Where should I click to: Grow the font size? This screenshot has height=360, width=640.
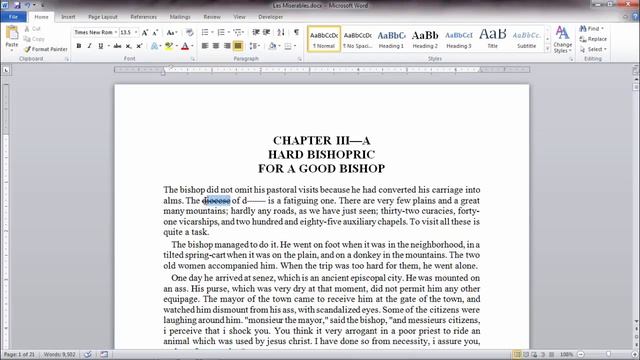144,32
